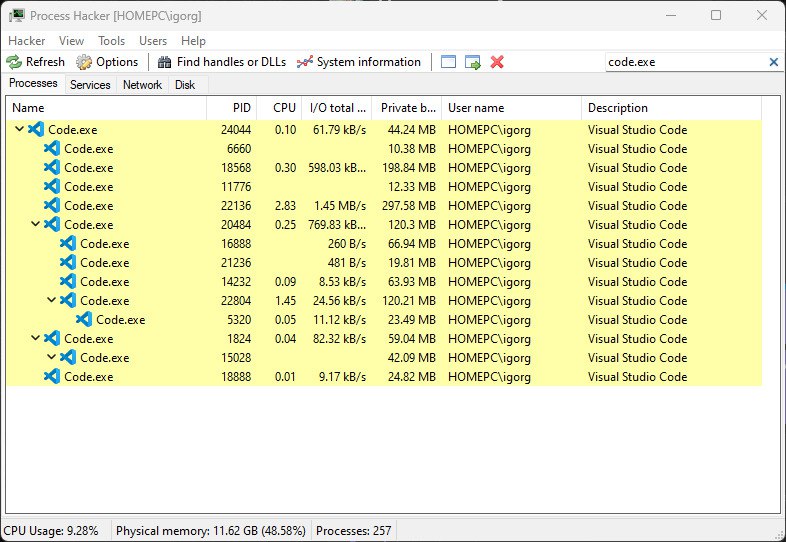
Task: Collapse the Code.exe PID 1824 node
Action: coord(36,338)
